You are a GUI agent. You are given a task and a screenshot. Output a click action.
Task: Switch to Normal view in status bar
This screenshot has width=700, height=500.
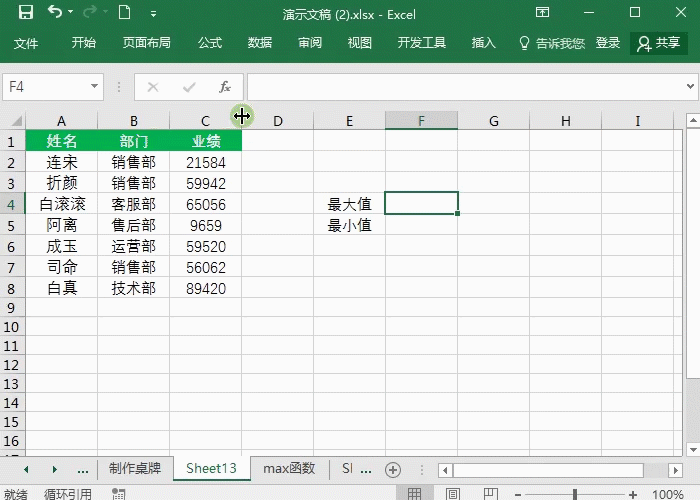413,494
